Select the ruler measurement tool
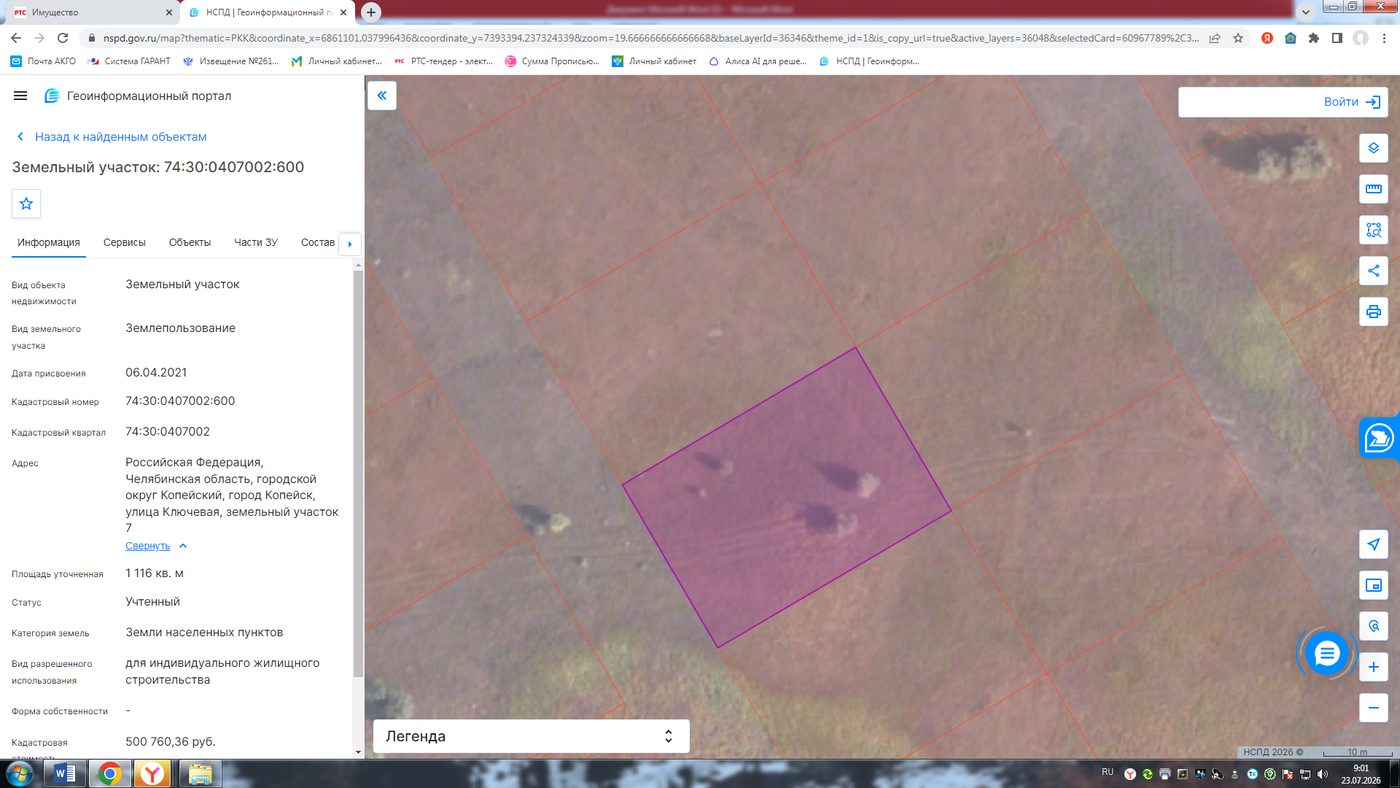The image size is (1400, 788). click(1373, 189)
